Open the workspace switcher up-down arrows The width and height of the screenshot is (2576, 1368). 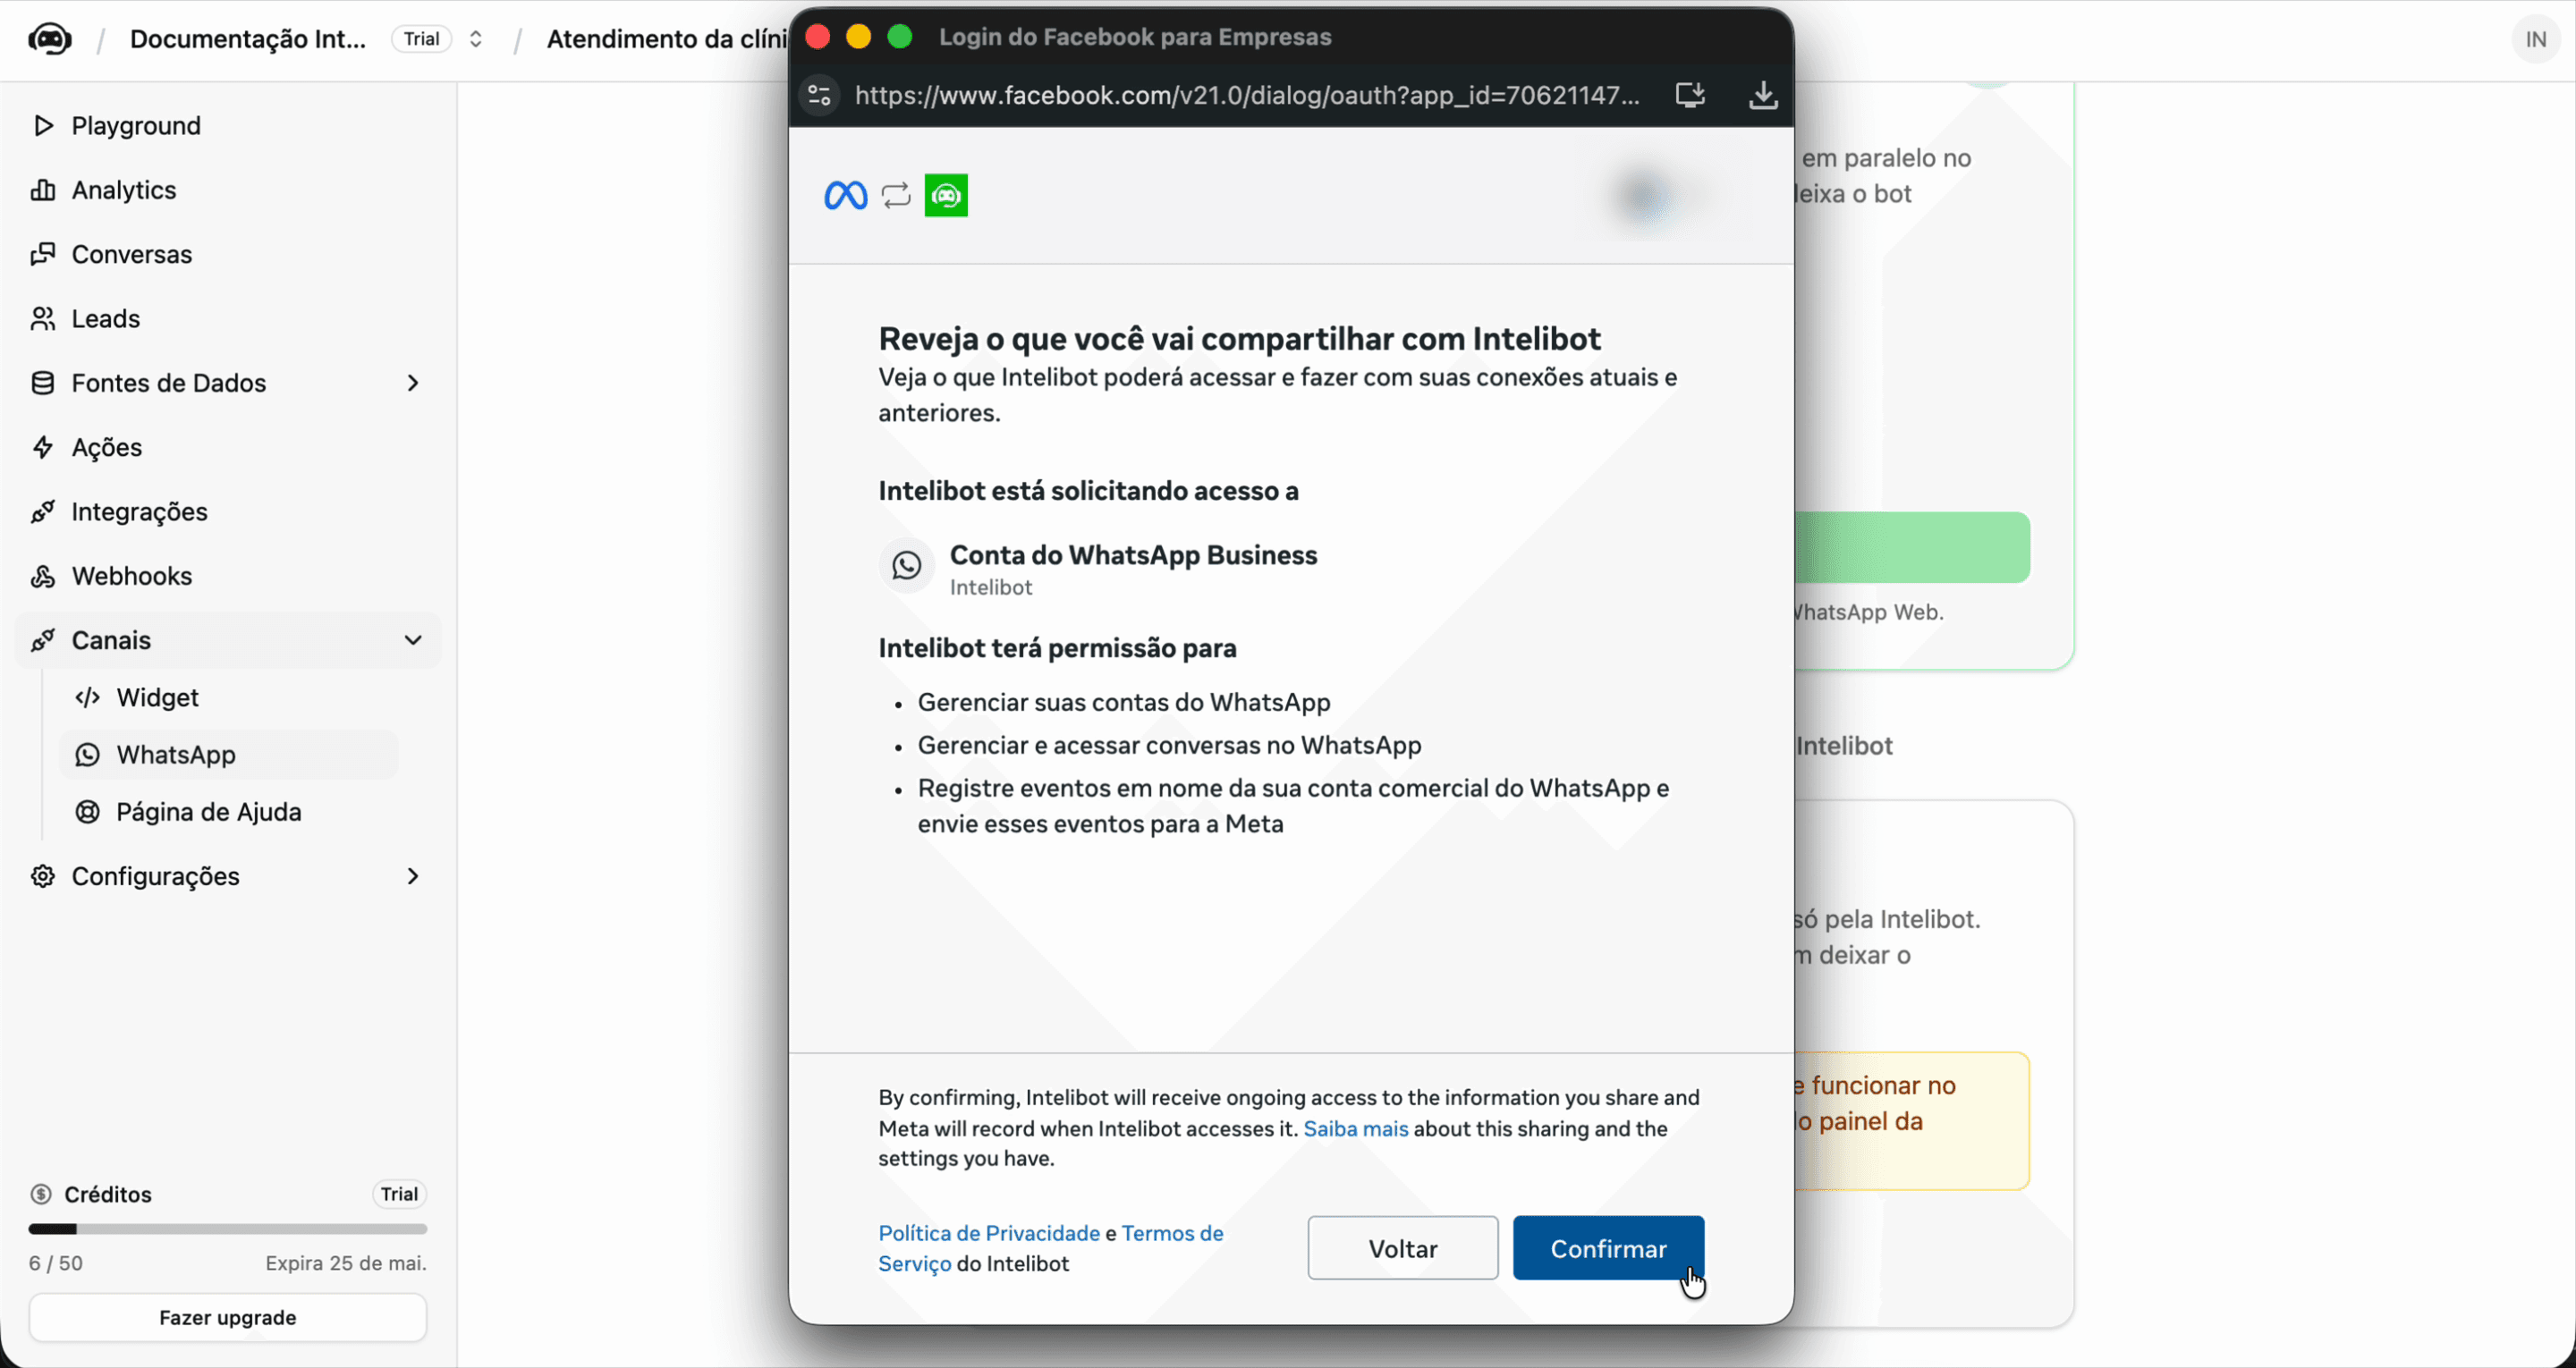(x=476, y=39)
